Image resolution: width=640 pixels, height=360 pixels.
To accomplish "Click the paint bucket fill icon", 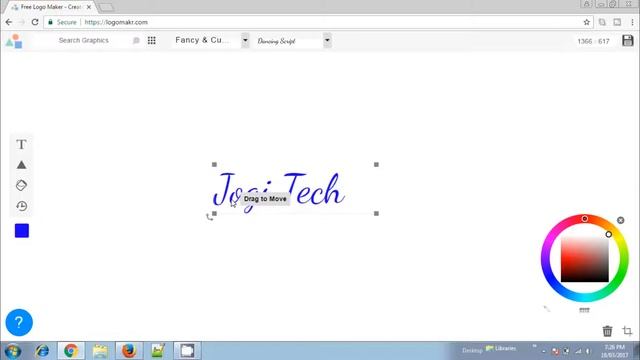I will [21, 185].
